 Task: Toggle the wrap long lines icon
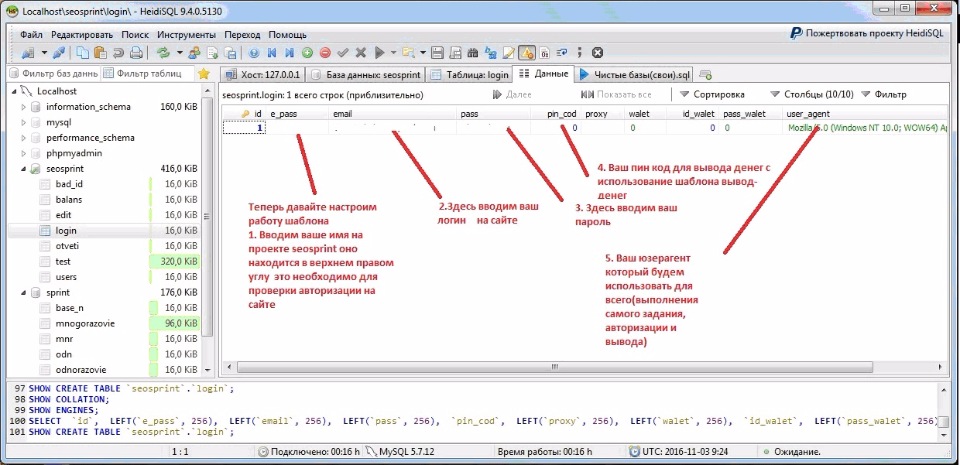[561, 53]
